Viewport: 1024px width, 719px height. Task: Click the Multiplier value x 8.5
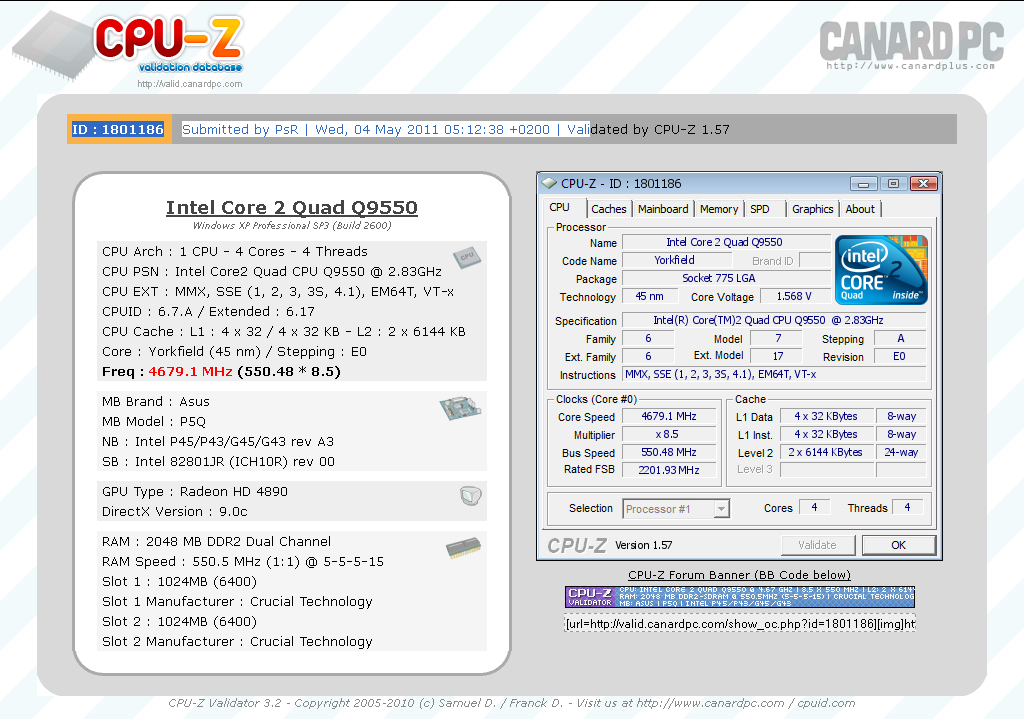[669, 434]
